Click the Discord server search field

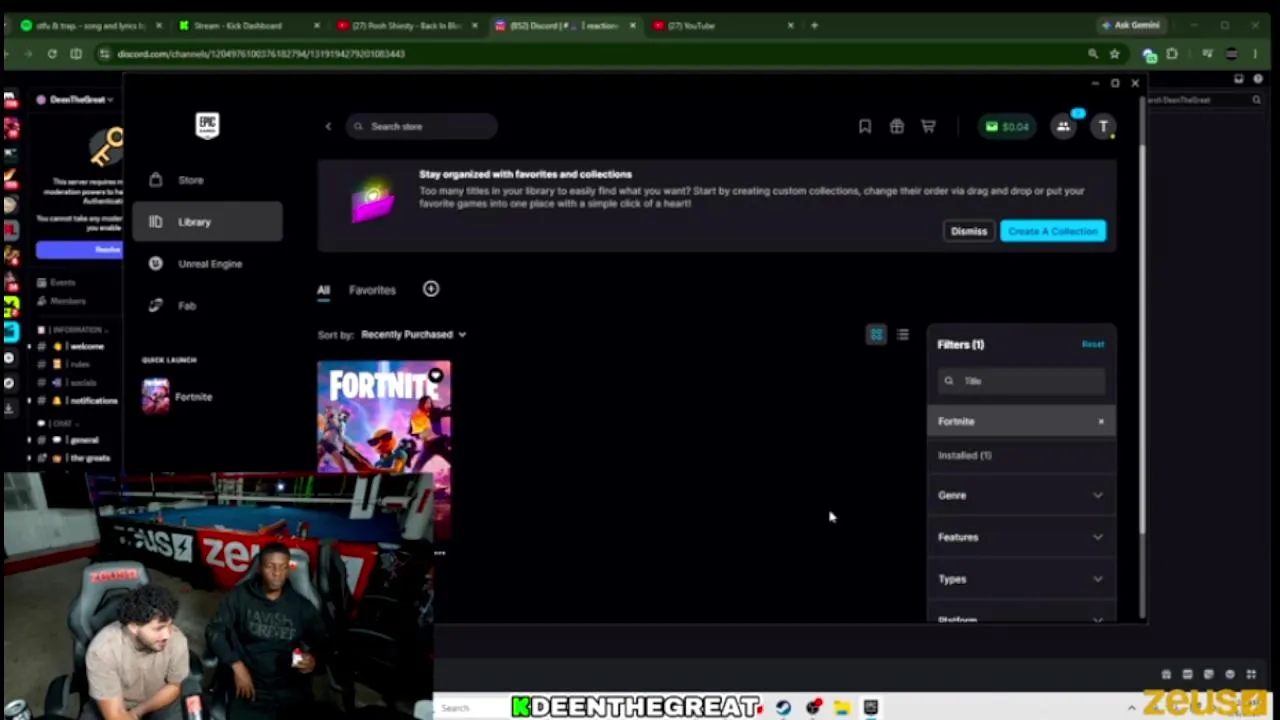pos(1205,100)
